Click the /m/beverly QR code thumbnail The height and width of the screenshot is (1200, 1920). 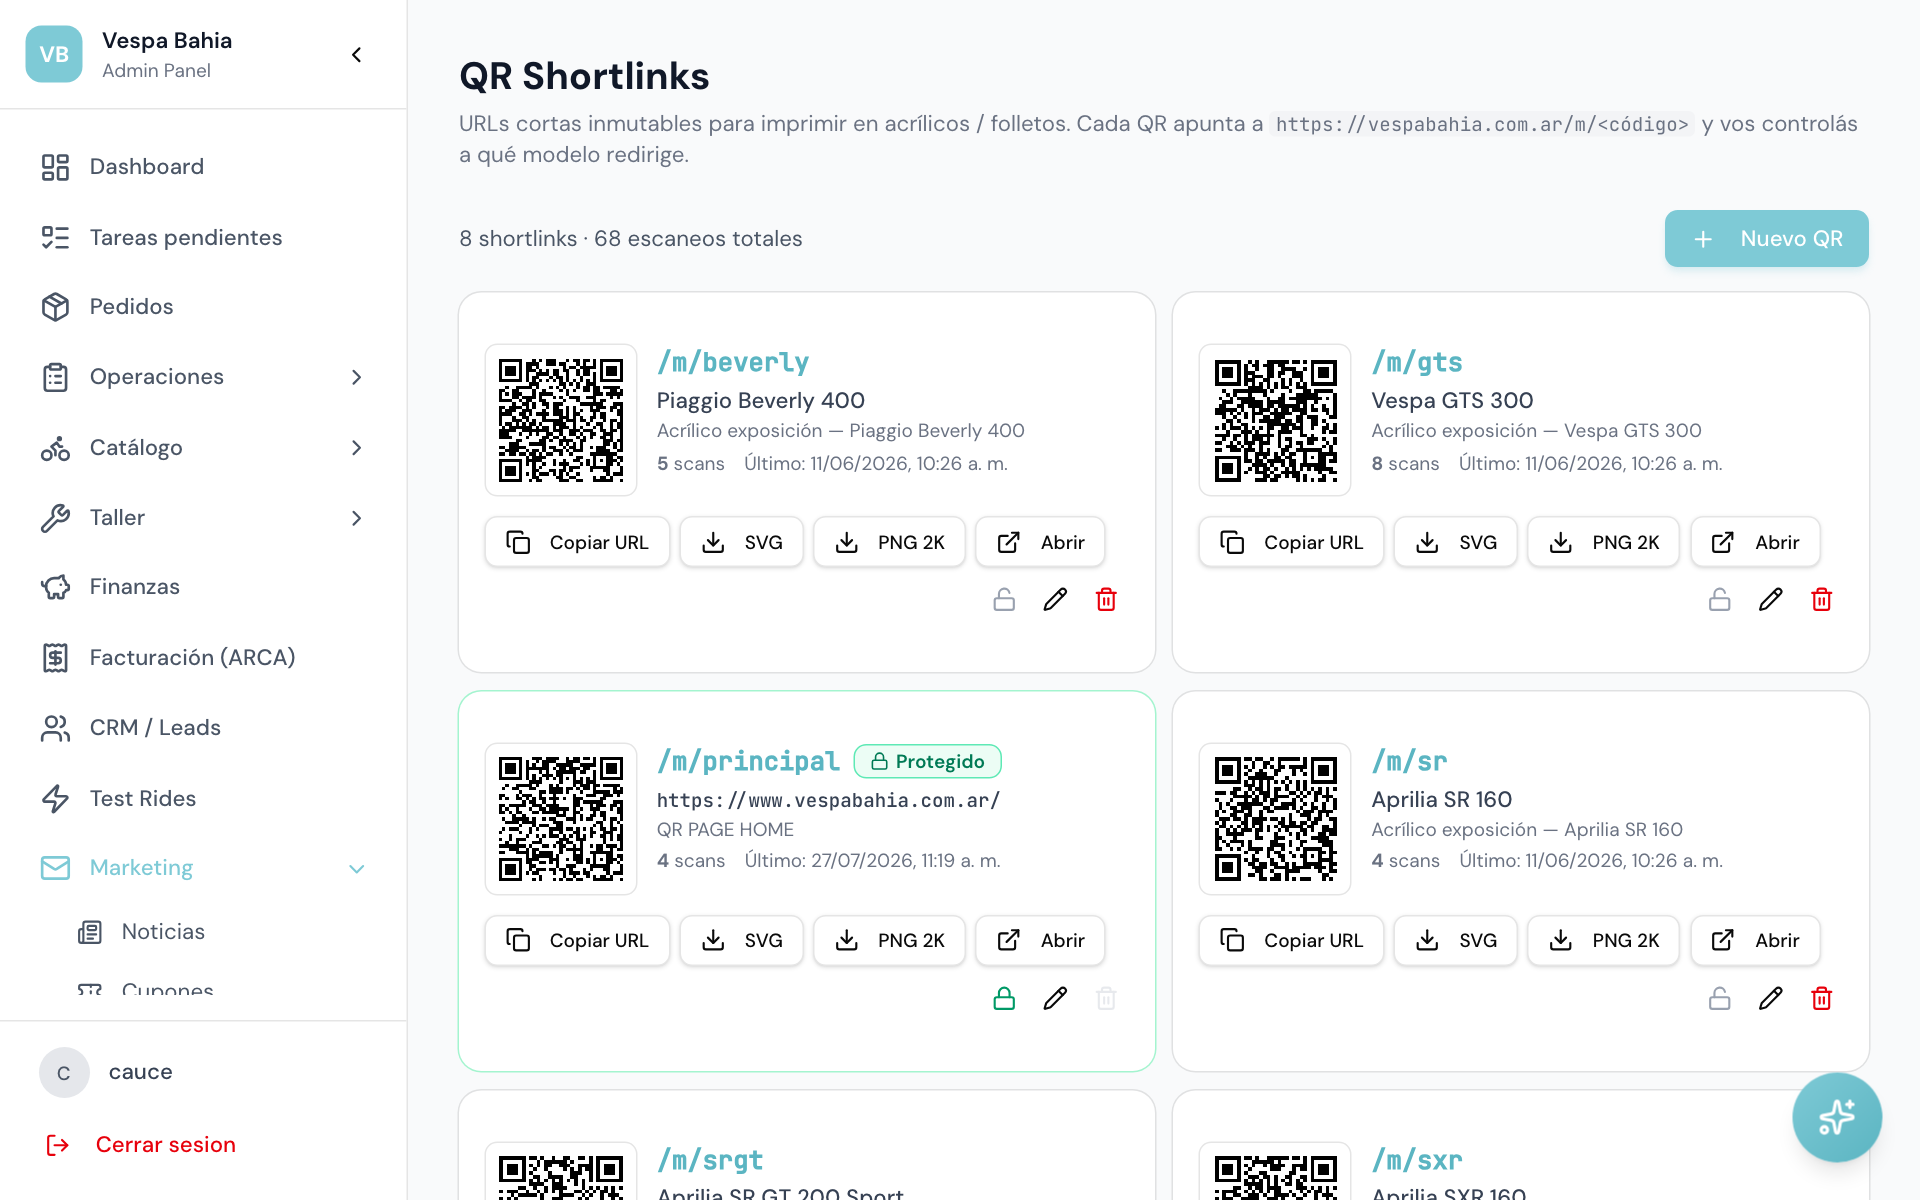tap(561, 420)
